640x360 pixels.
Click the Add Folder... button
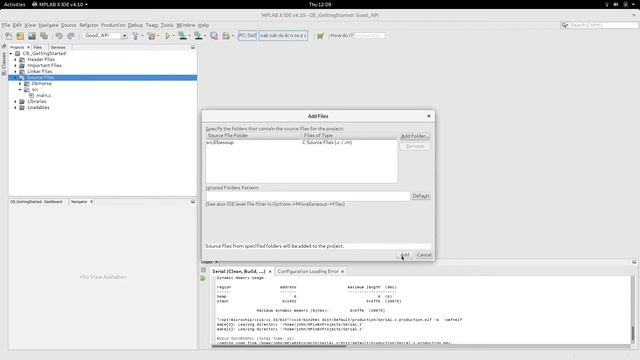[415, 136]
